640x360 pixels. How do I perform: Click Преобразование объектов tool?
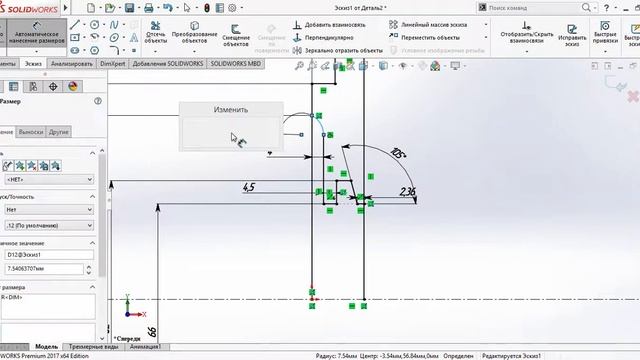194,32
